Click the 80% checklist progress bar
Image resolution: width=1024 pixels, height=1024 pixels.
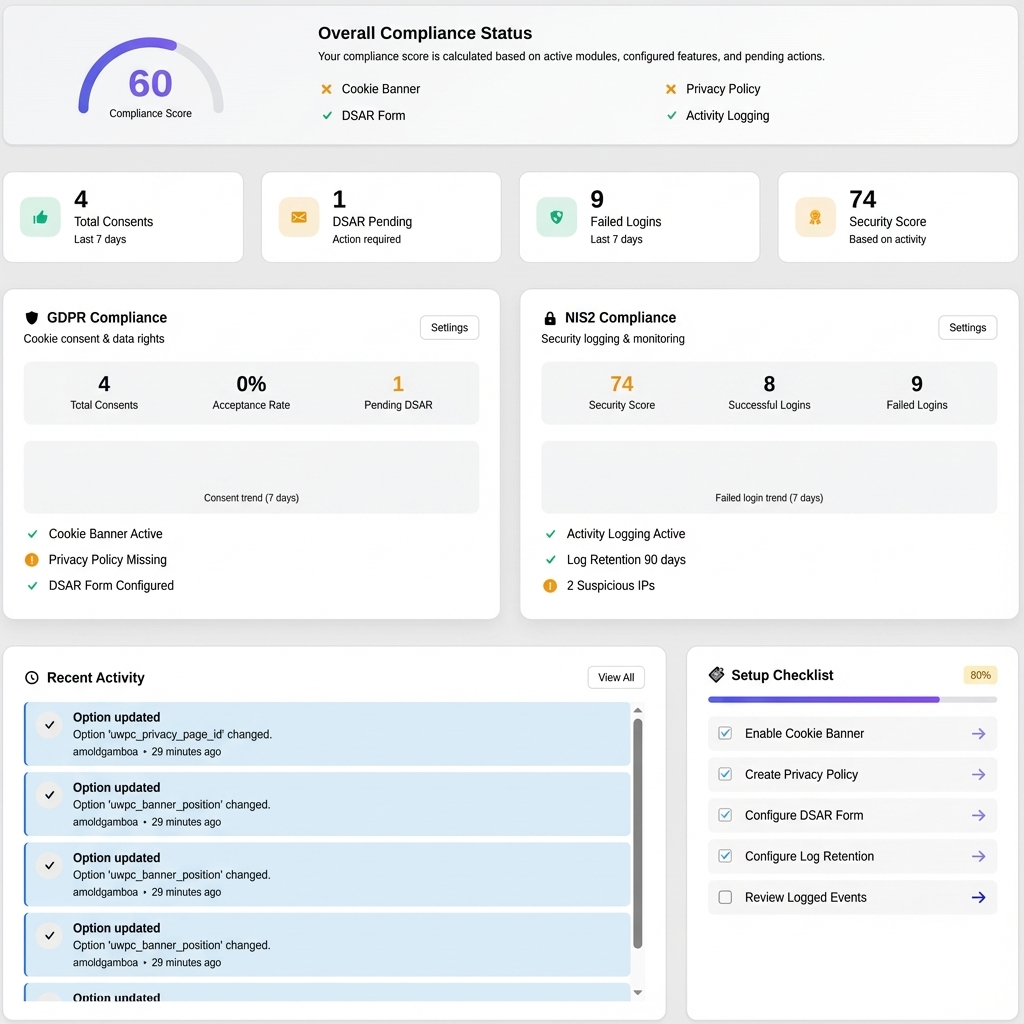(x=852, y=698)
